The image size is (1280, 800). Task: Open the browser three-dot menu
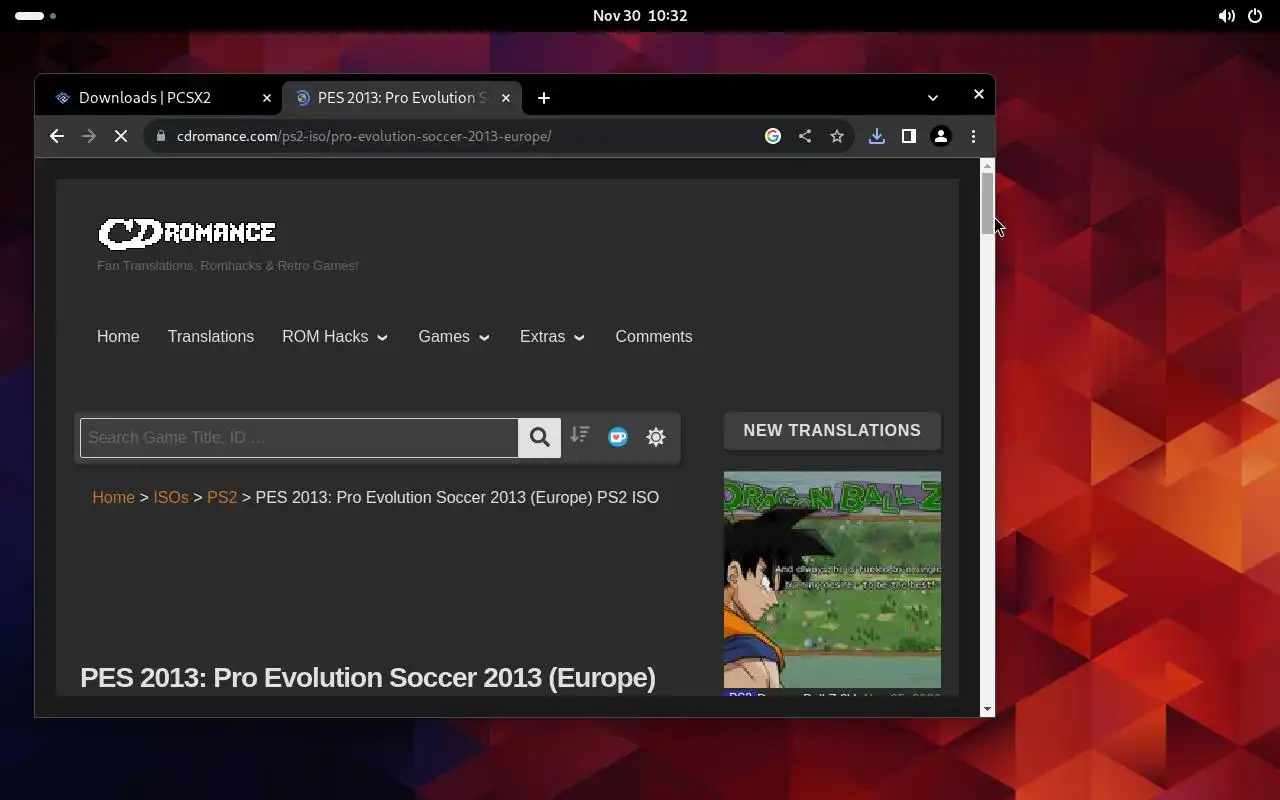click(973, 136)
